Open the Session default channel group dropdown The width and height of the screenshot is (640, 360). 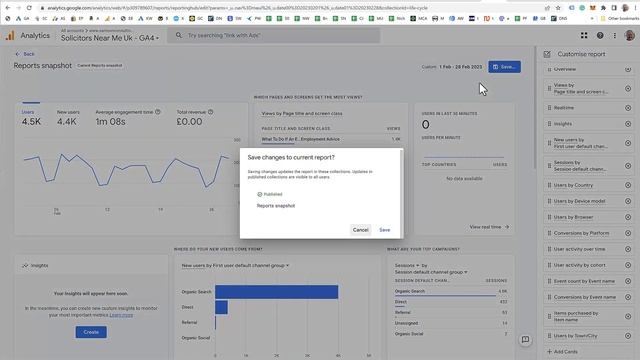[431, 272]
